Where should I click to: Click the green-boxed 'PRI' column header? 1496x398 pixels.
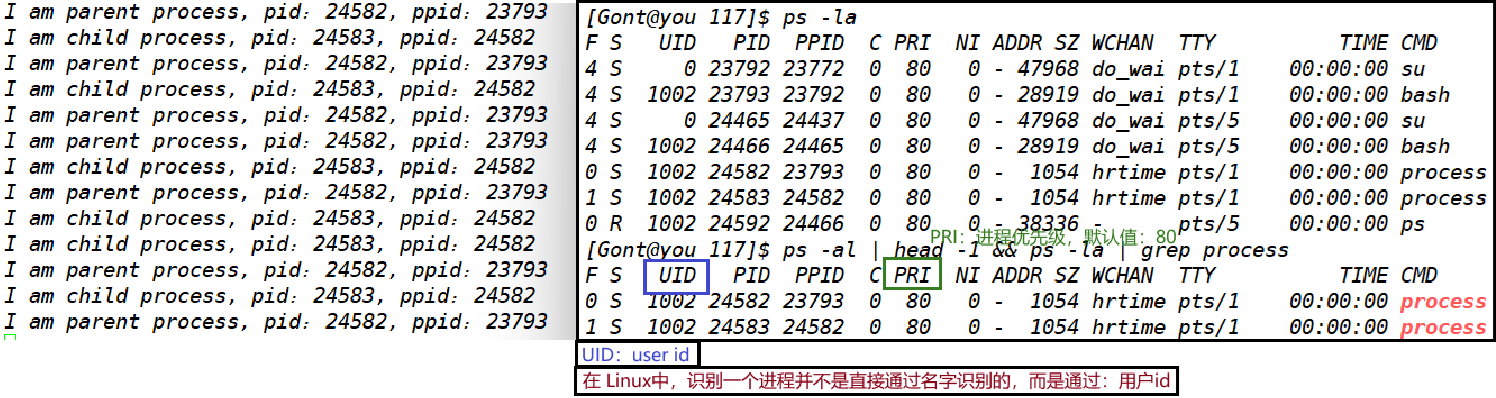pyautogui.click(x=912, y=275)
